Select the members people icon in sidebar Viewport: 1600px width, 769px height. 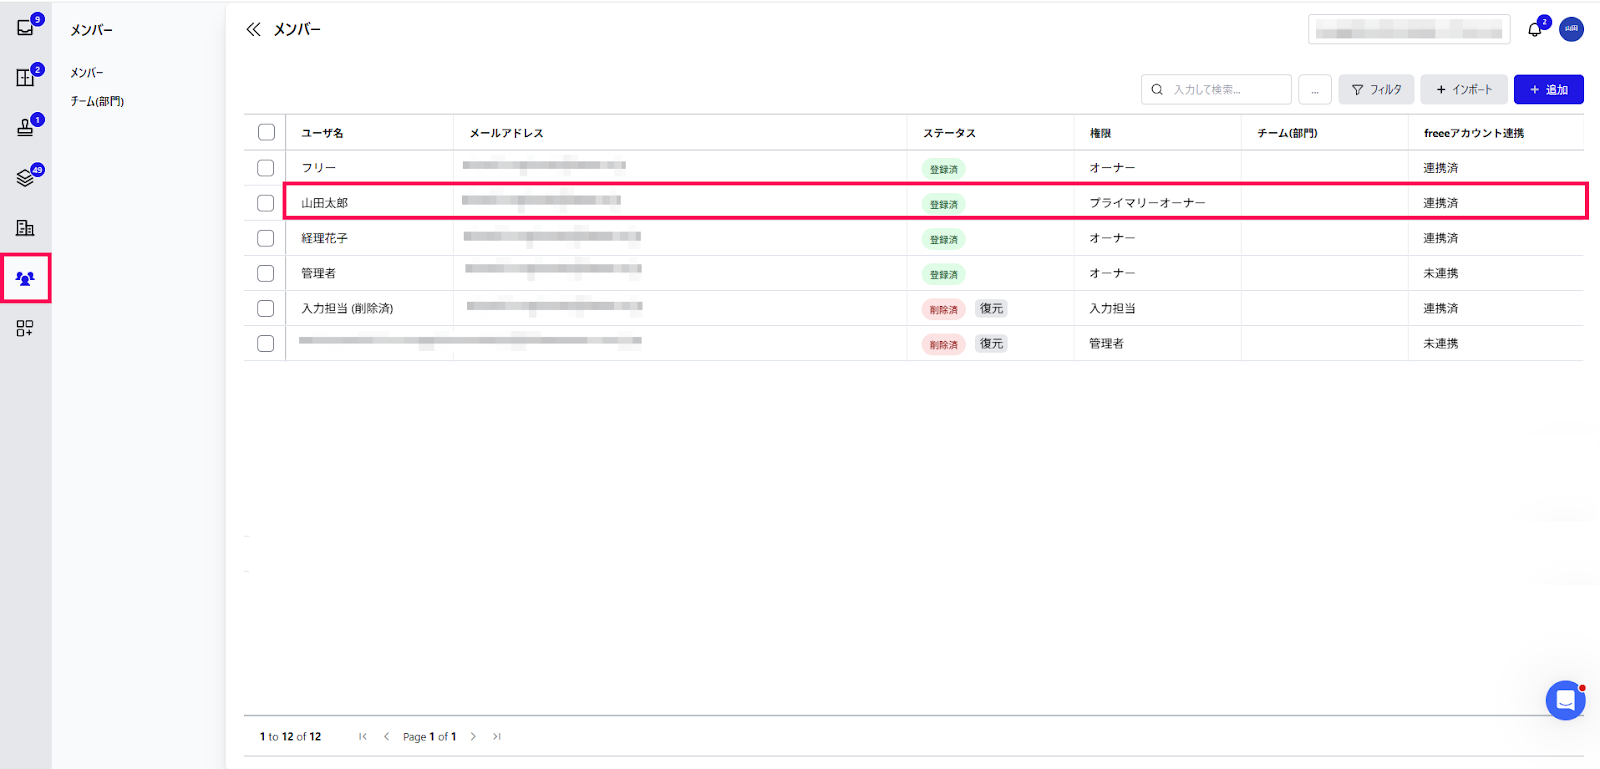(26, 278)
